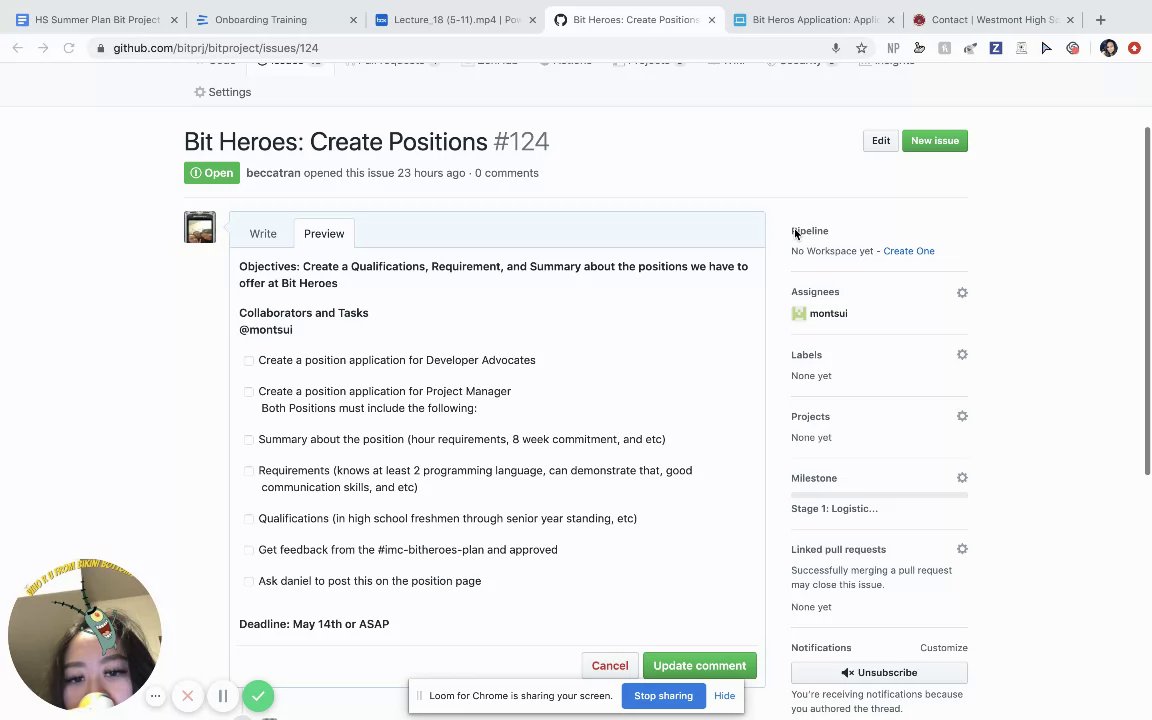Click the Projects gear icon in sidebar
Viewport: 1152px width, 720px height.
[x=962, y=417]
